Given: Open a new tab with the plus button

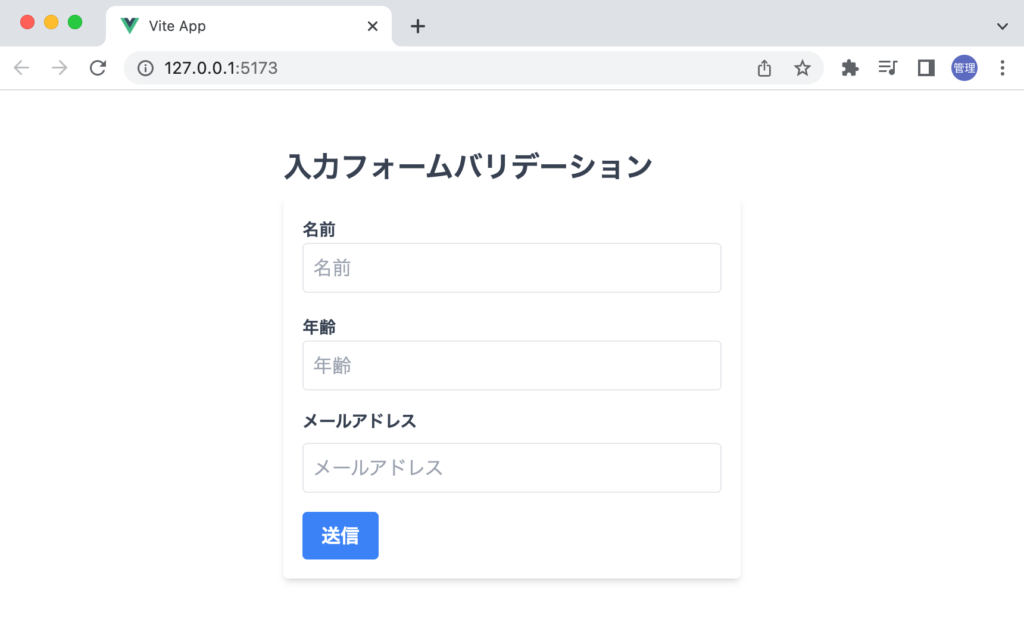Looking at the screenshot, I should tap(417, 26).
